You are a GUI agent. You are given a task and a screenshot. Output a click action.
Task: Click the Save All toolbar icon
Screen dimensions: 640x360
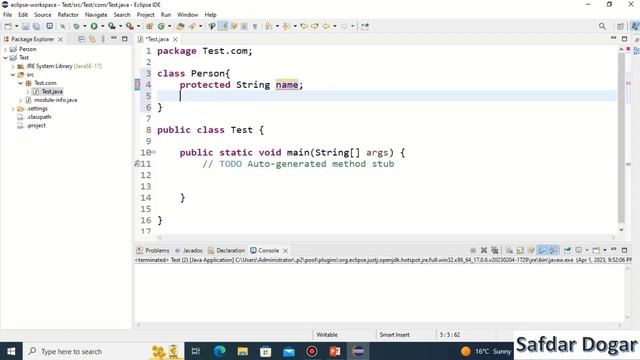click(37, 26)
